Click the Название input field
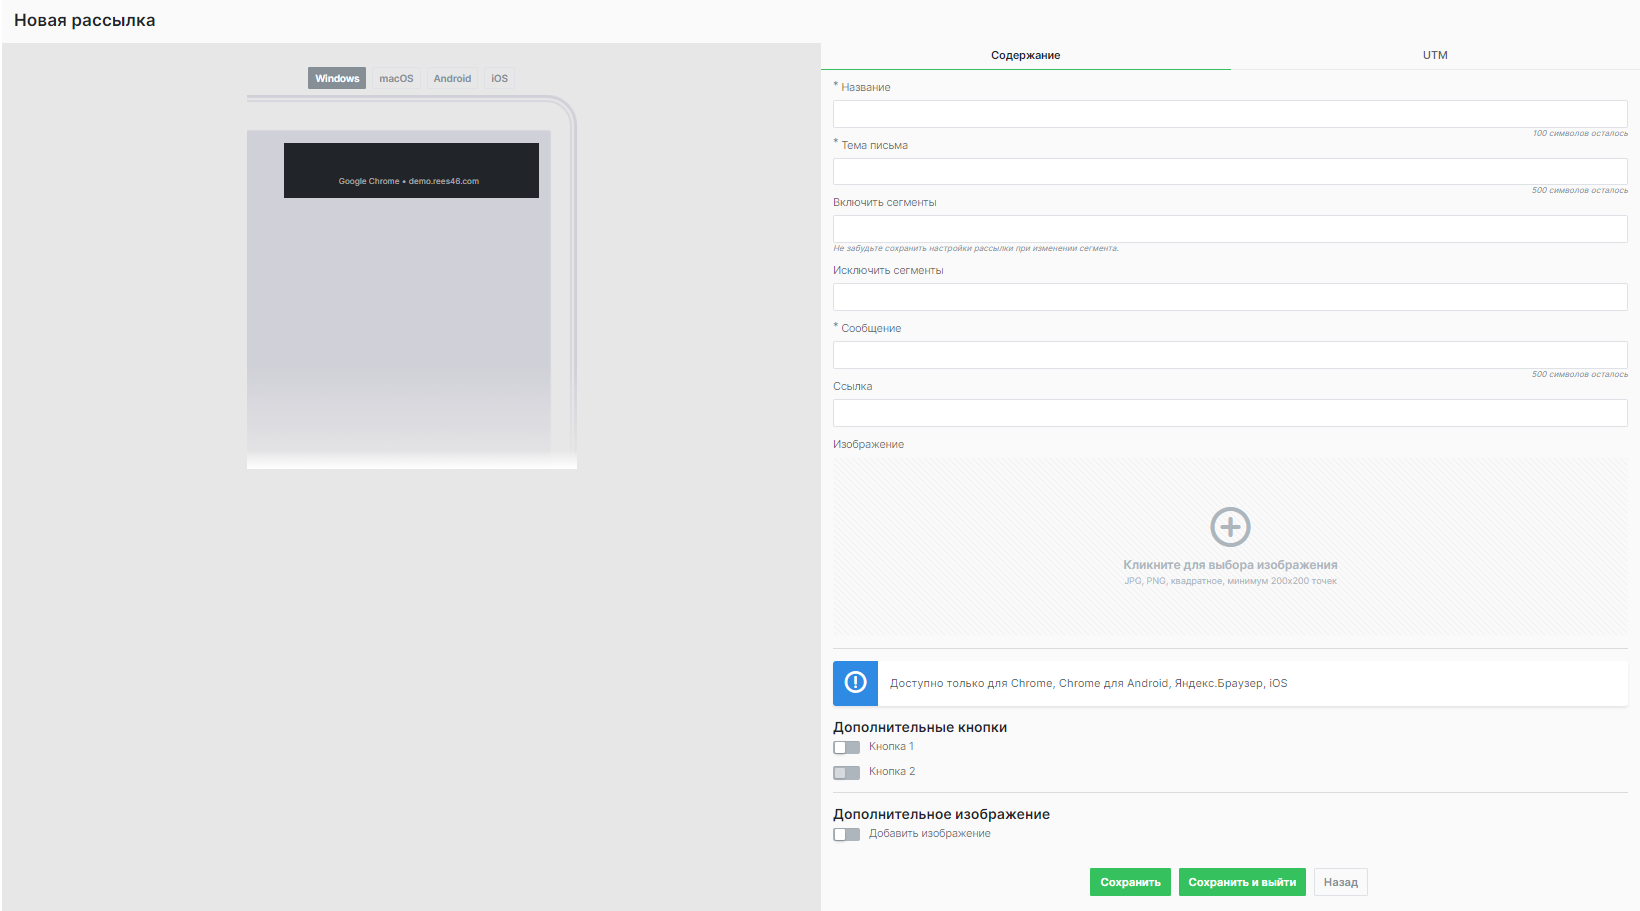Image resolution: width=1640 pixels, height=911 pixels. (x=1230, y=113)
